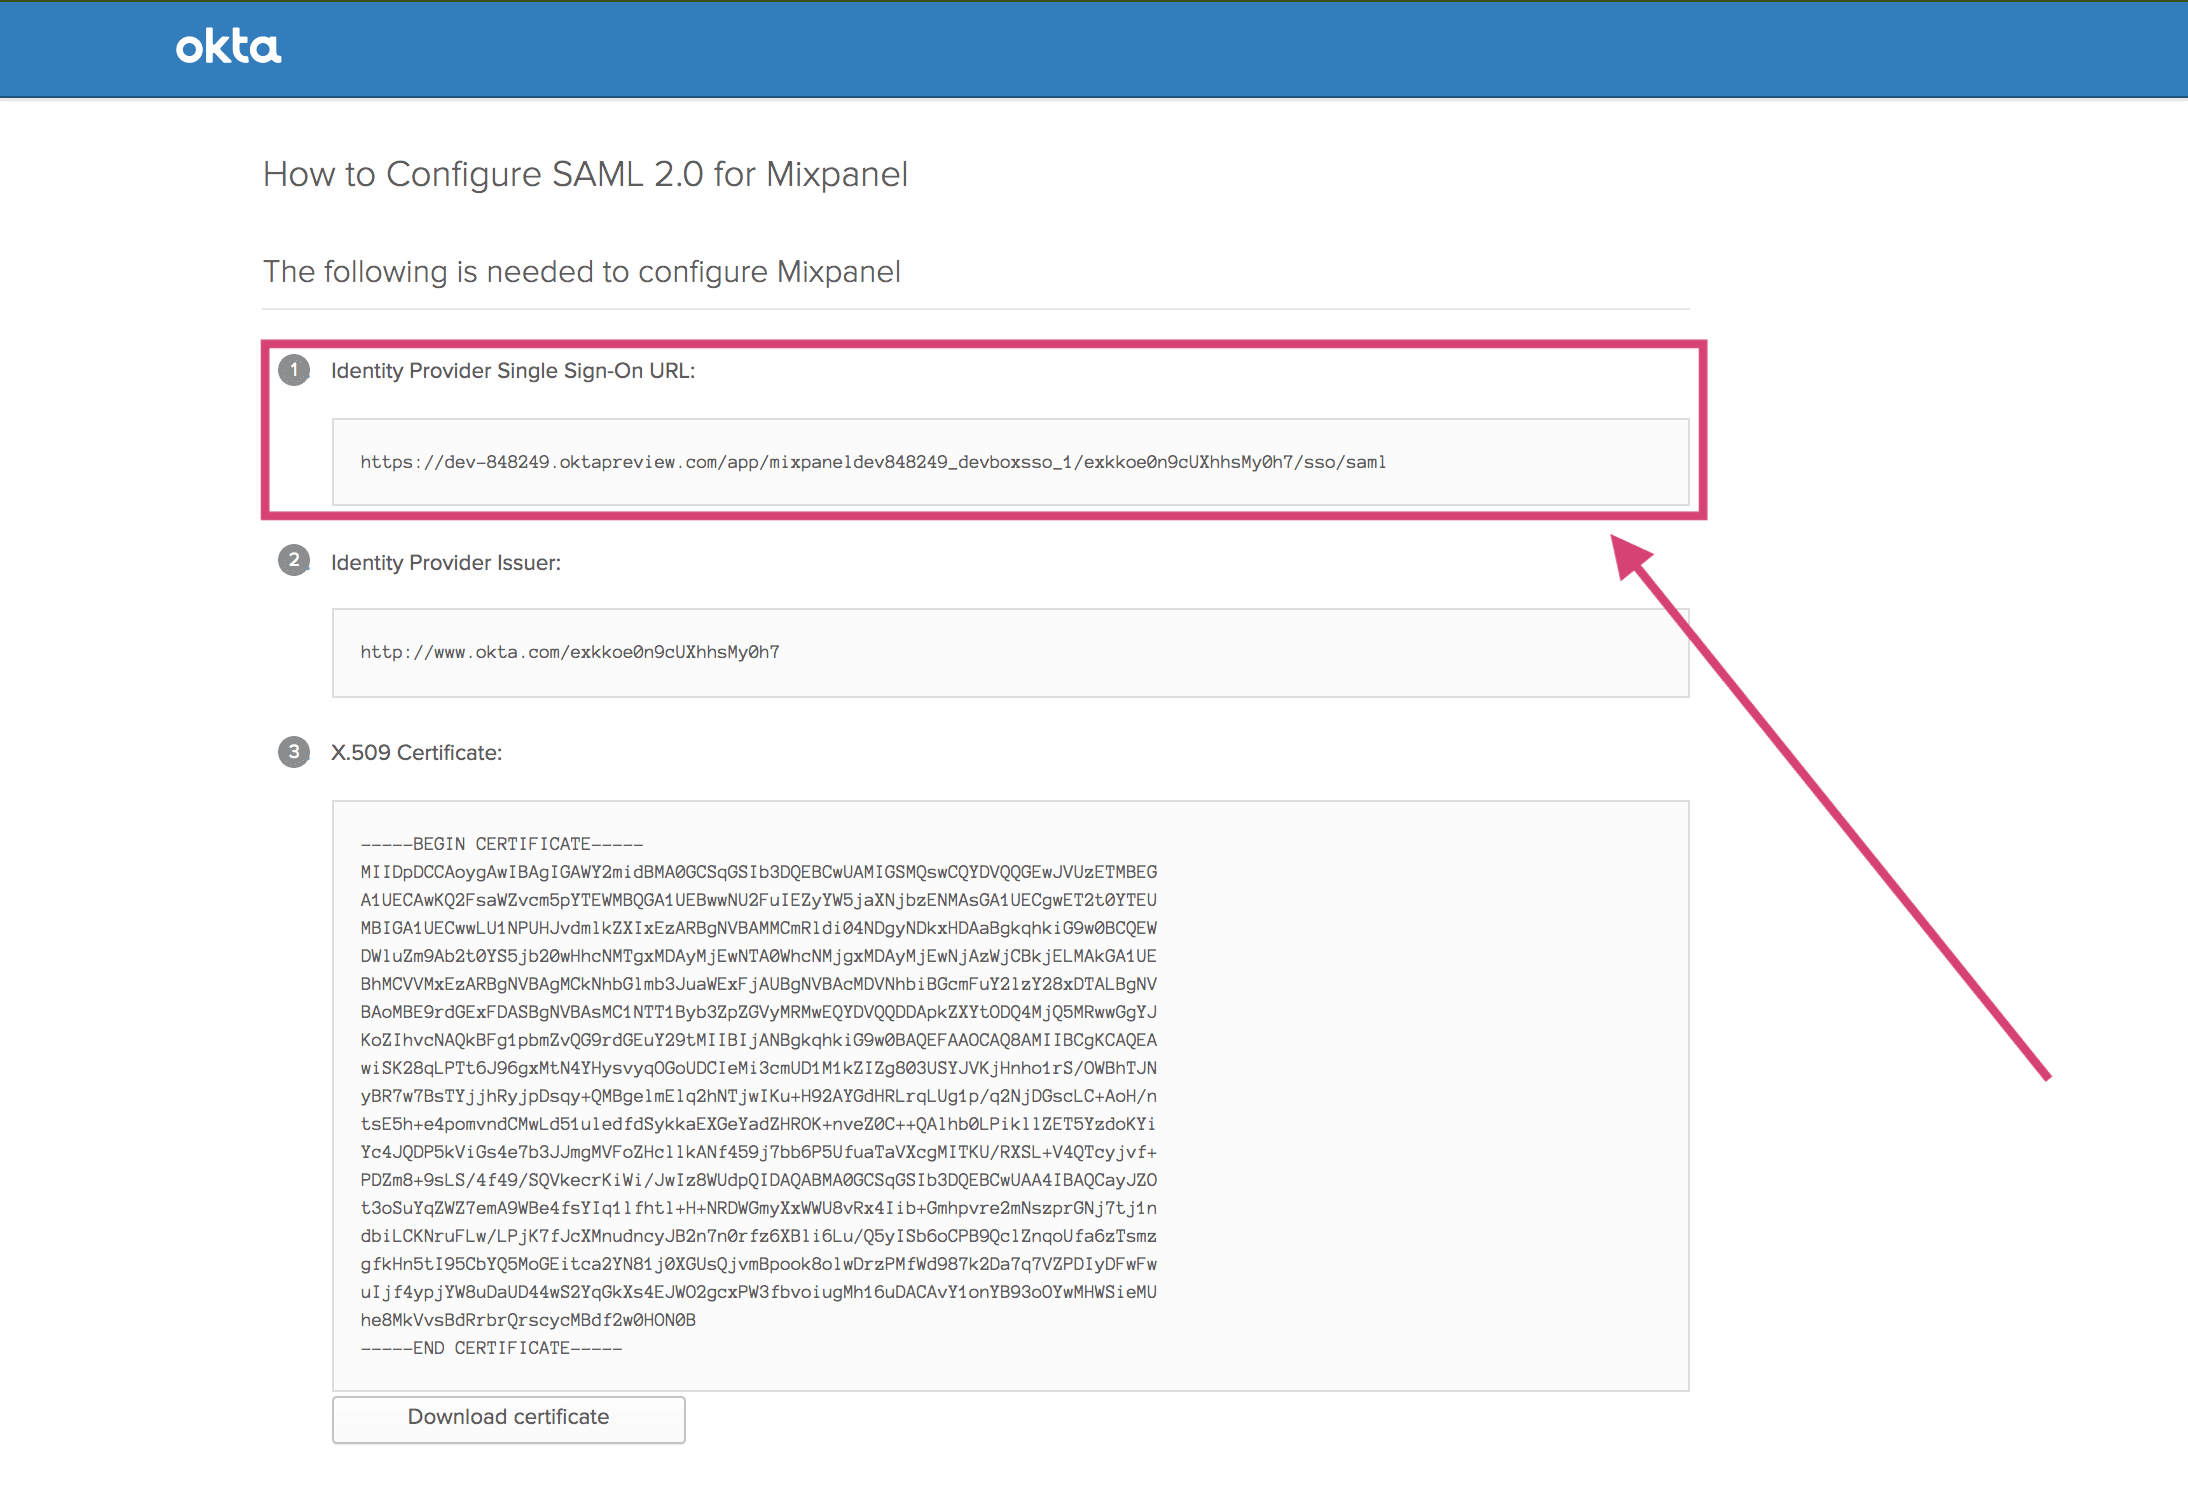Screen dimensions: 2188x1500
Task: Click the Identity Provider Single Sign-On URL label
Action: tap(512, 371)
